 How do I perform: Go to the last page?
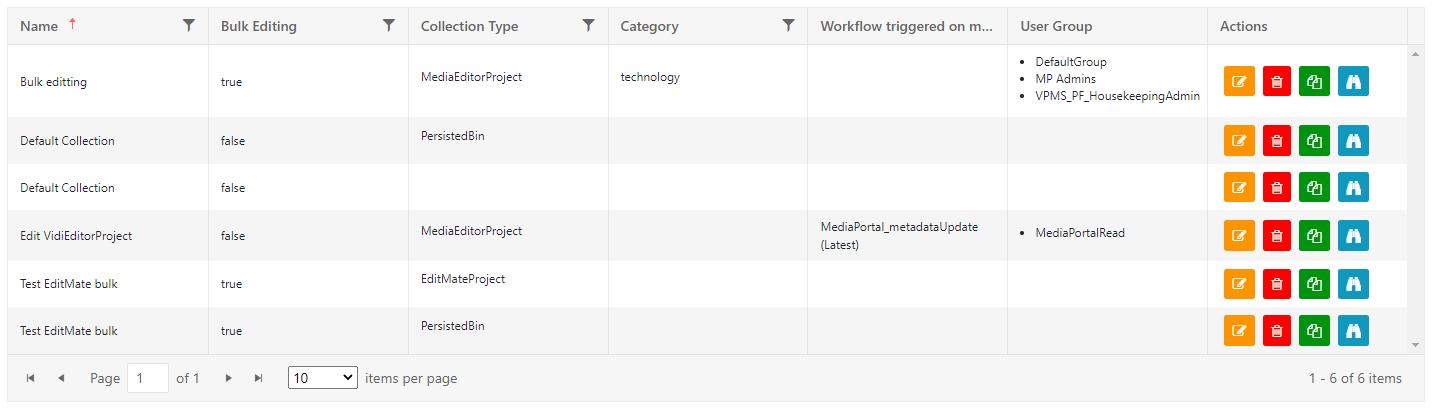(x=259, y=378)
